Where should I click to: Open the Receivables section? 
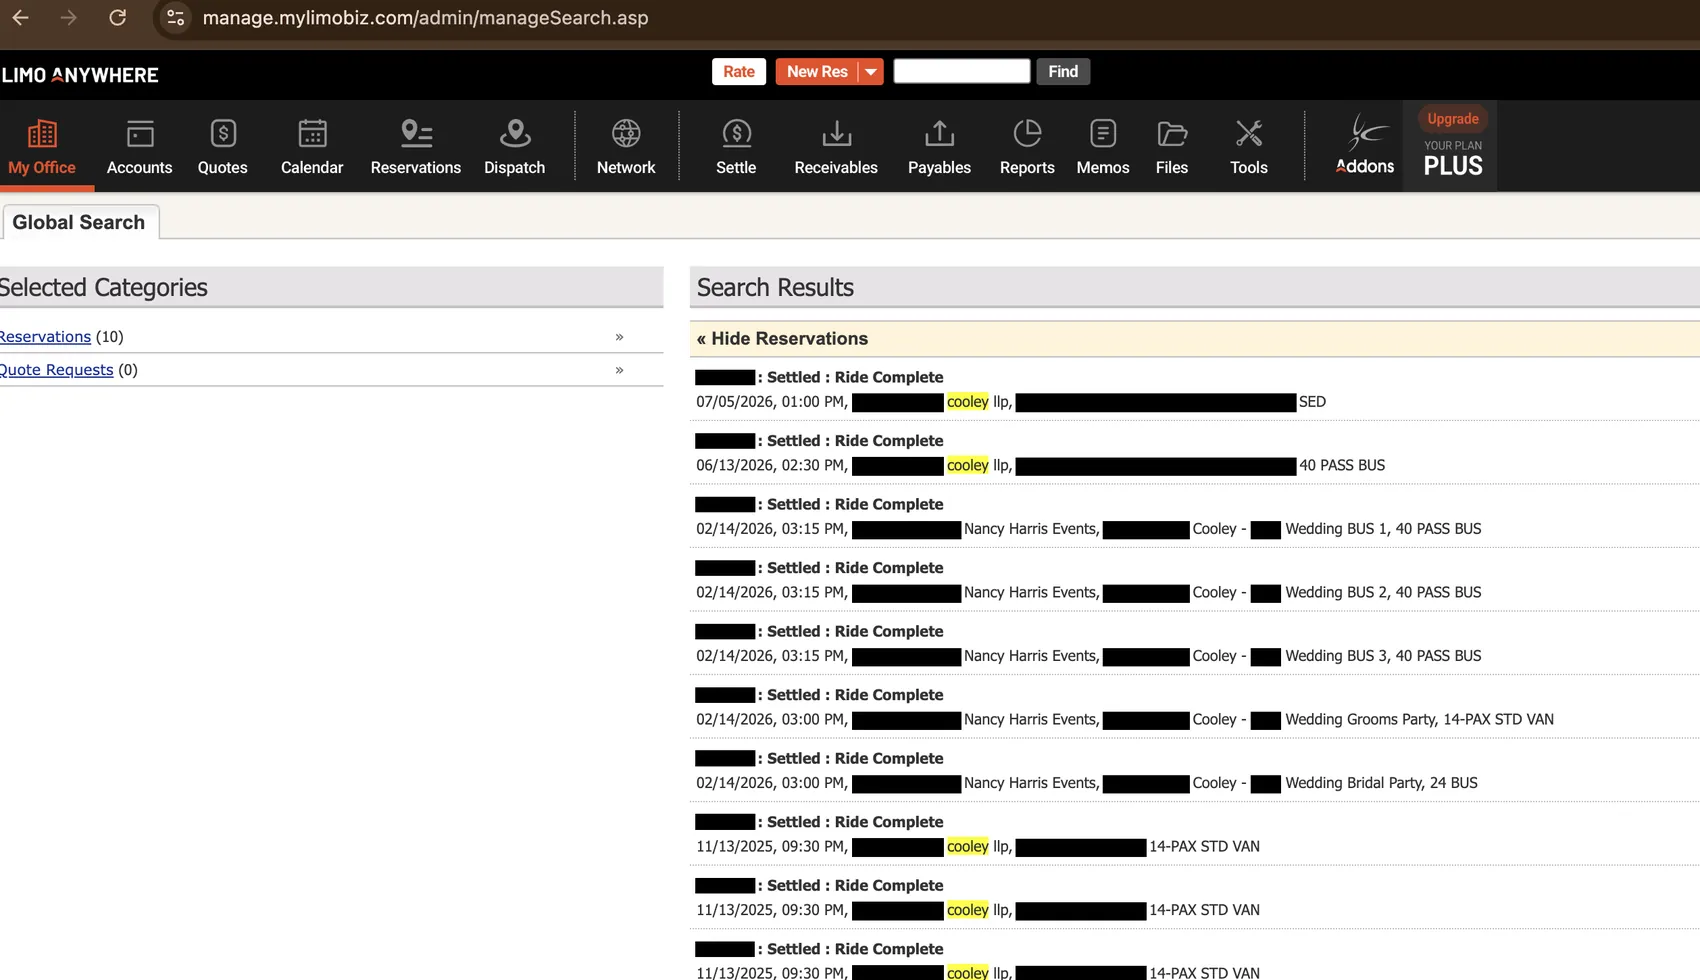[836, 146]
